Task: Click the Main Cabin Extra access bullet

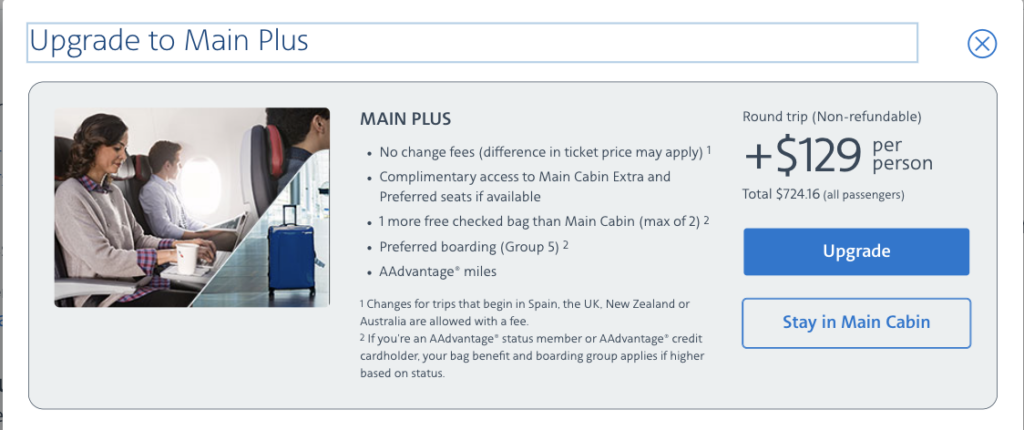Action: pyautogui.click(x=524, y=186)
